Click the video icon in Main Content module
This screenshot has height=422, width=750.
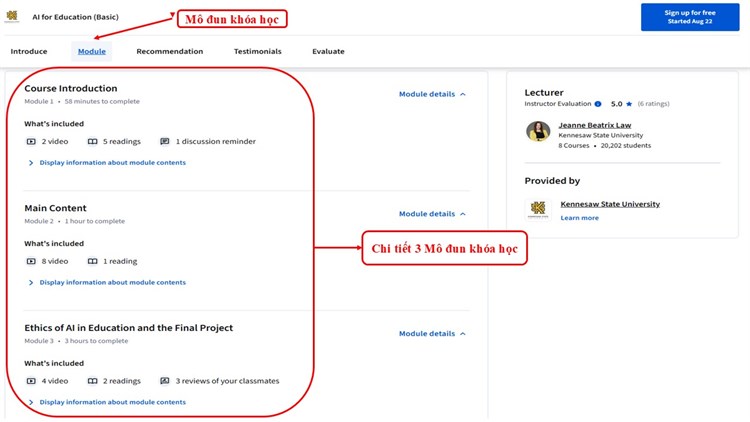[30, 262]
